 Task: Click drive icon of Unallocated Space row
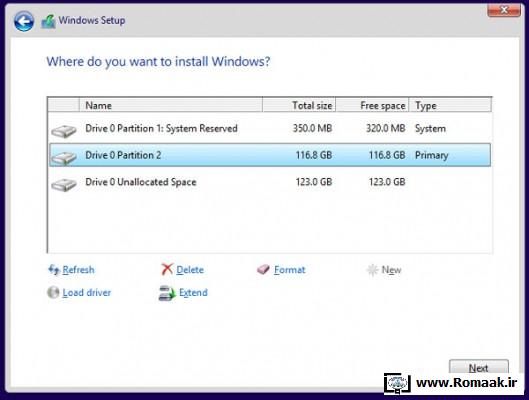[x=64, y=184]
